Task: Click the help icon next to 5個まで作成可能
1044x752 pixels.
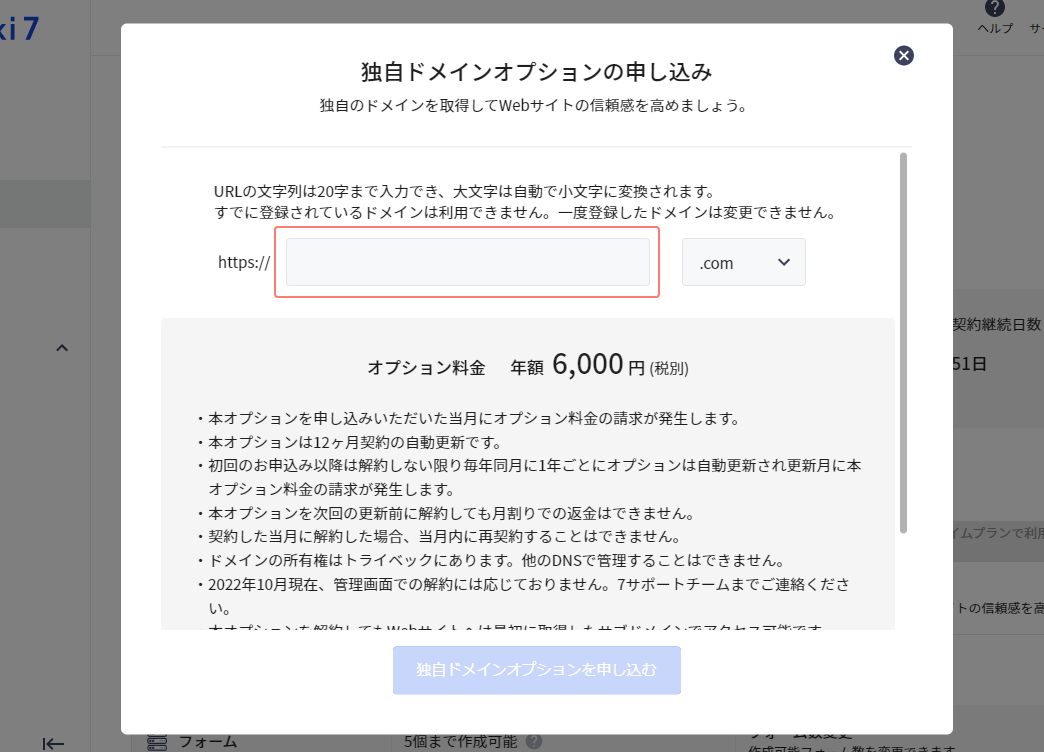Action: pyautogui.click(x=534, y=741)
